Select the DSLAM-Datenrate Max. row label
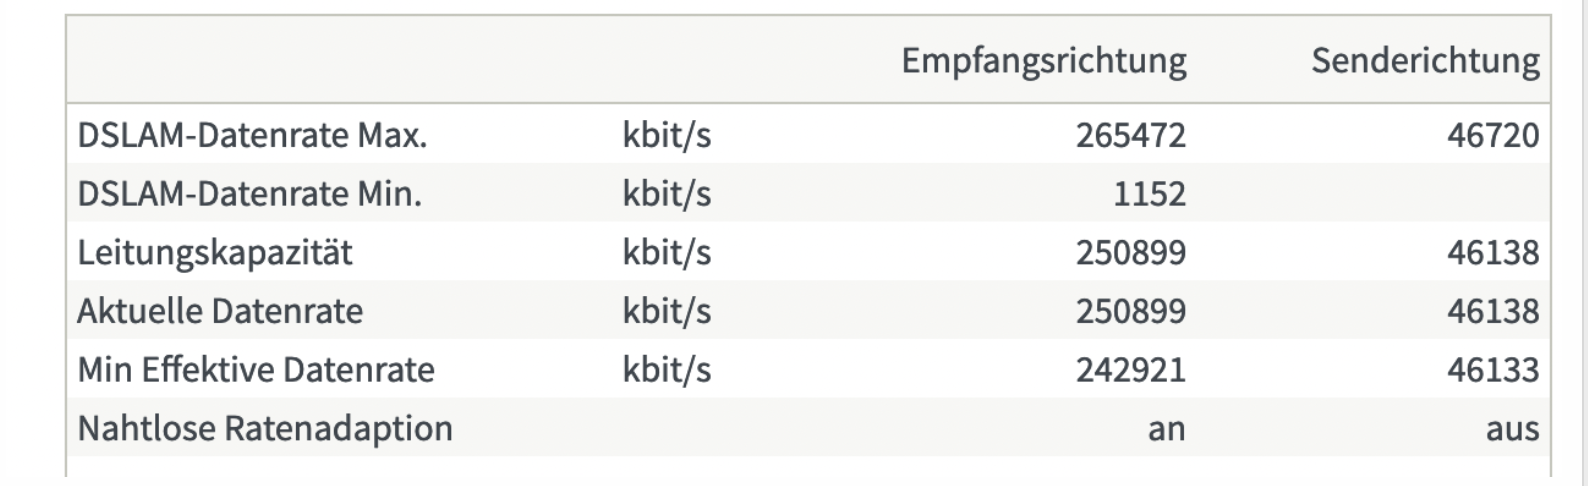Image resolution: width=1588 pixels, height=486 pixels. coord(252,135)
